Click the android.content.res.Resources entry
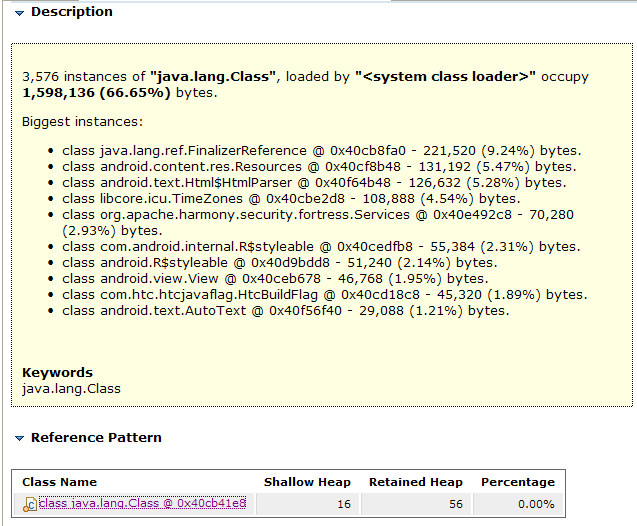Image resolution: width=637 pixels, height=526 pixels. pyautogui.click(x=319, y=167)
